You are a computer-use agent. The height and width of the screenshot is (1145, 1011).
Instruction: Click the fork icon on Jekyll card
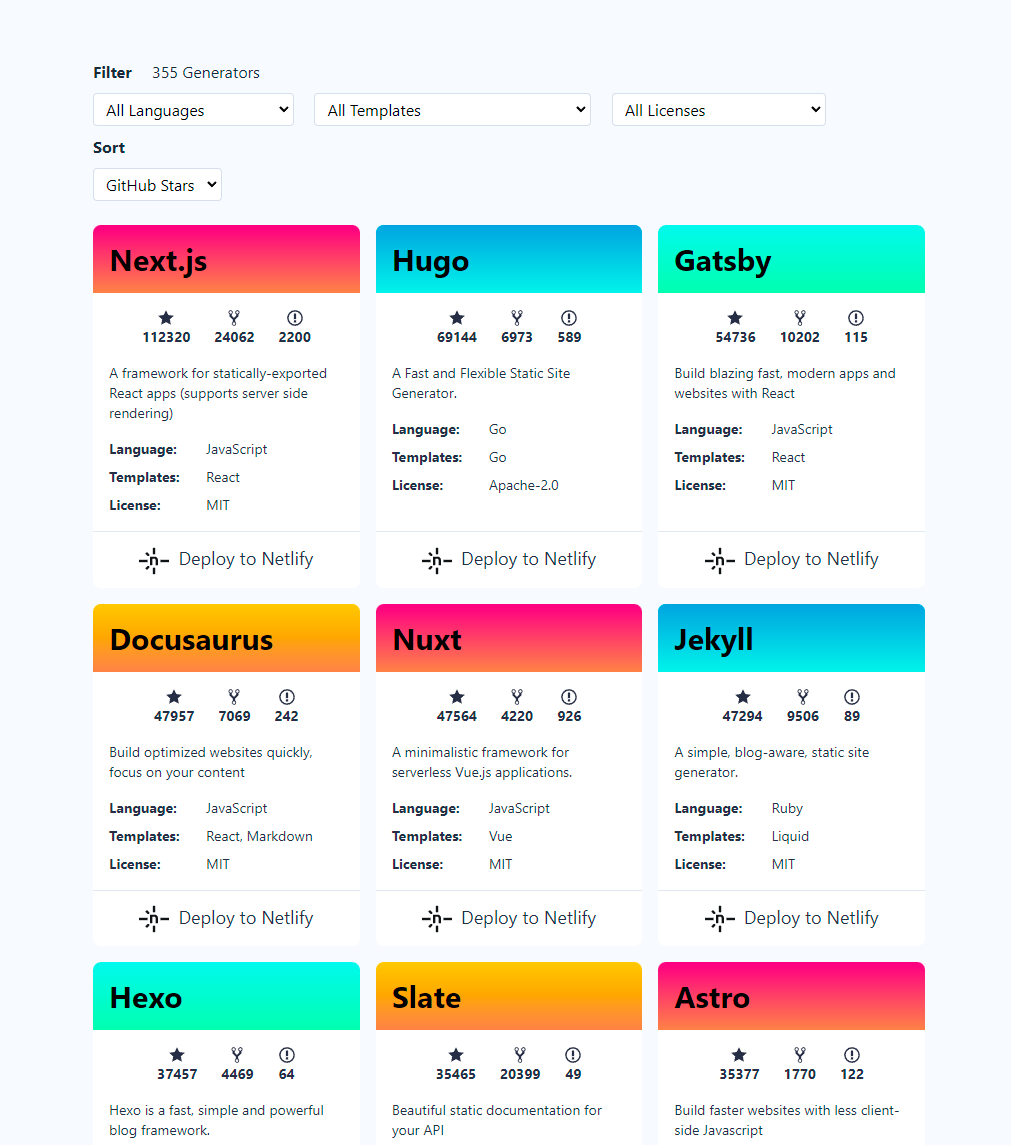coord(802,697)
